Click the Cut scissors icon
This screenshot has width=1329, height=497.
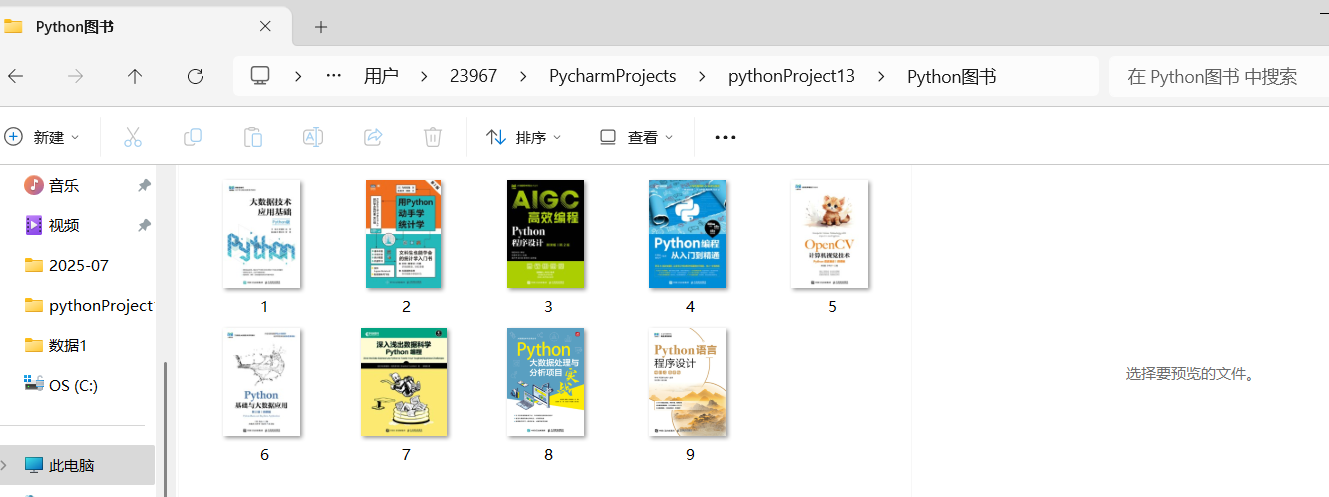[x=133, y=137]
